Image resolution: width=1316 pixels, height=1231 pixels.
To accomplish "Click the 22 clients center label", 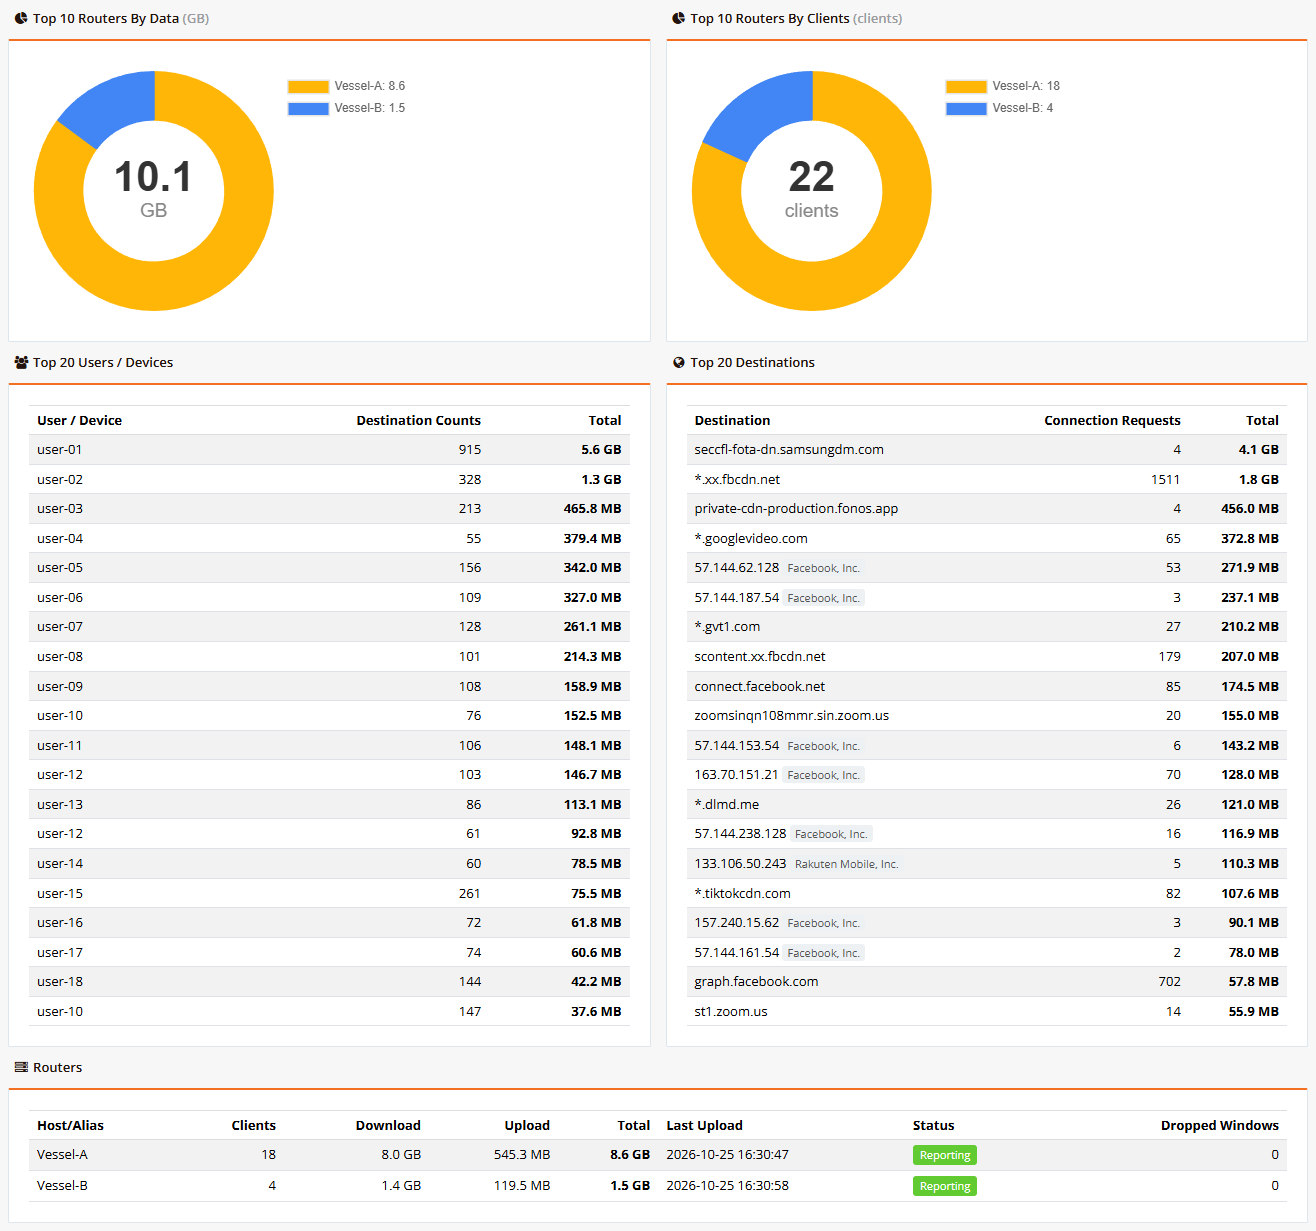I will click(x=811, y=188).
